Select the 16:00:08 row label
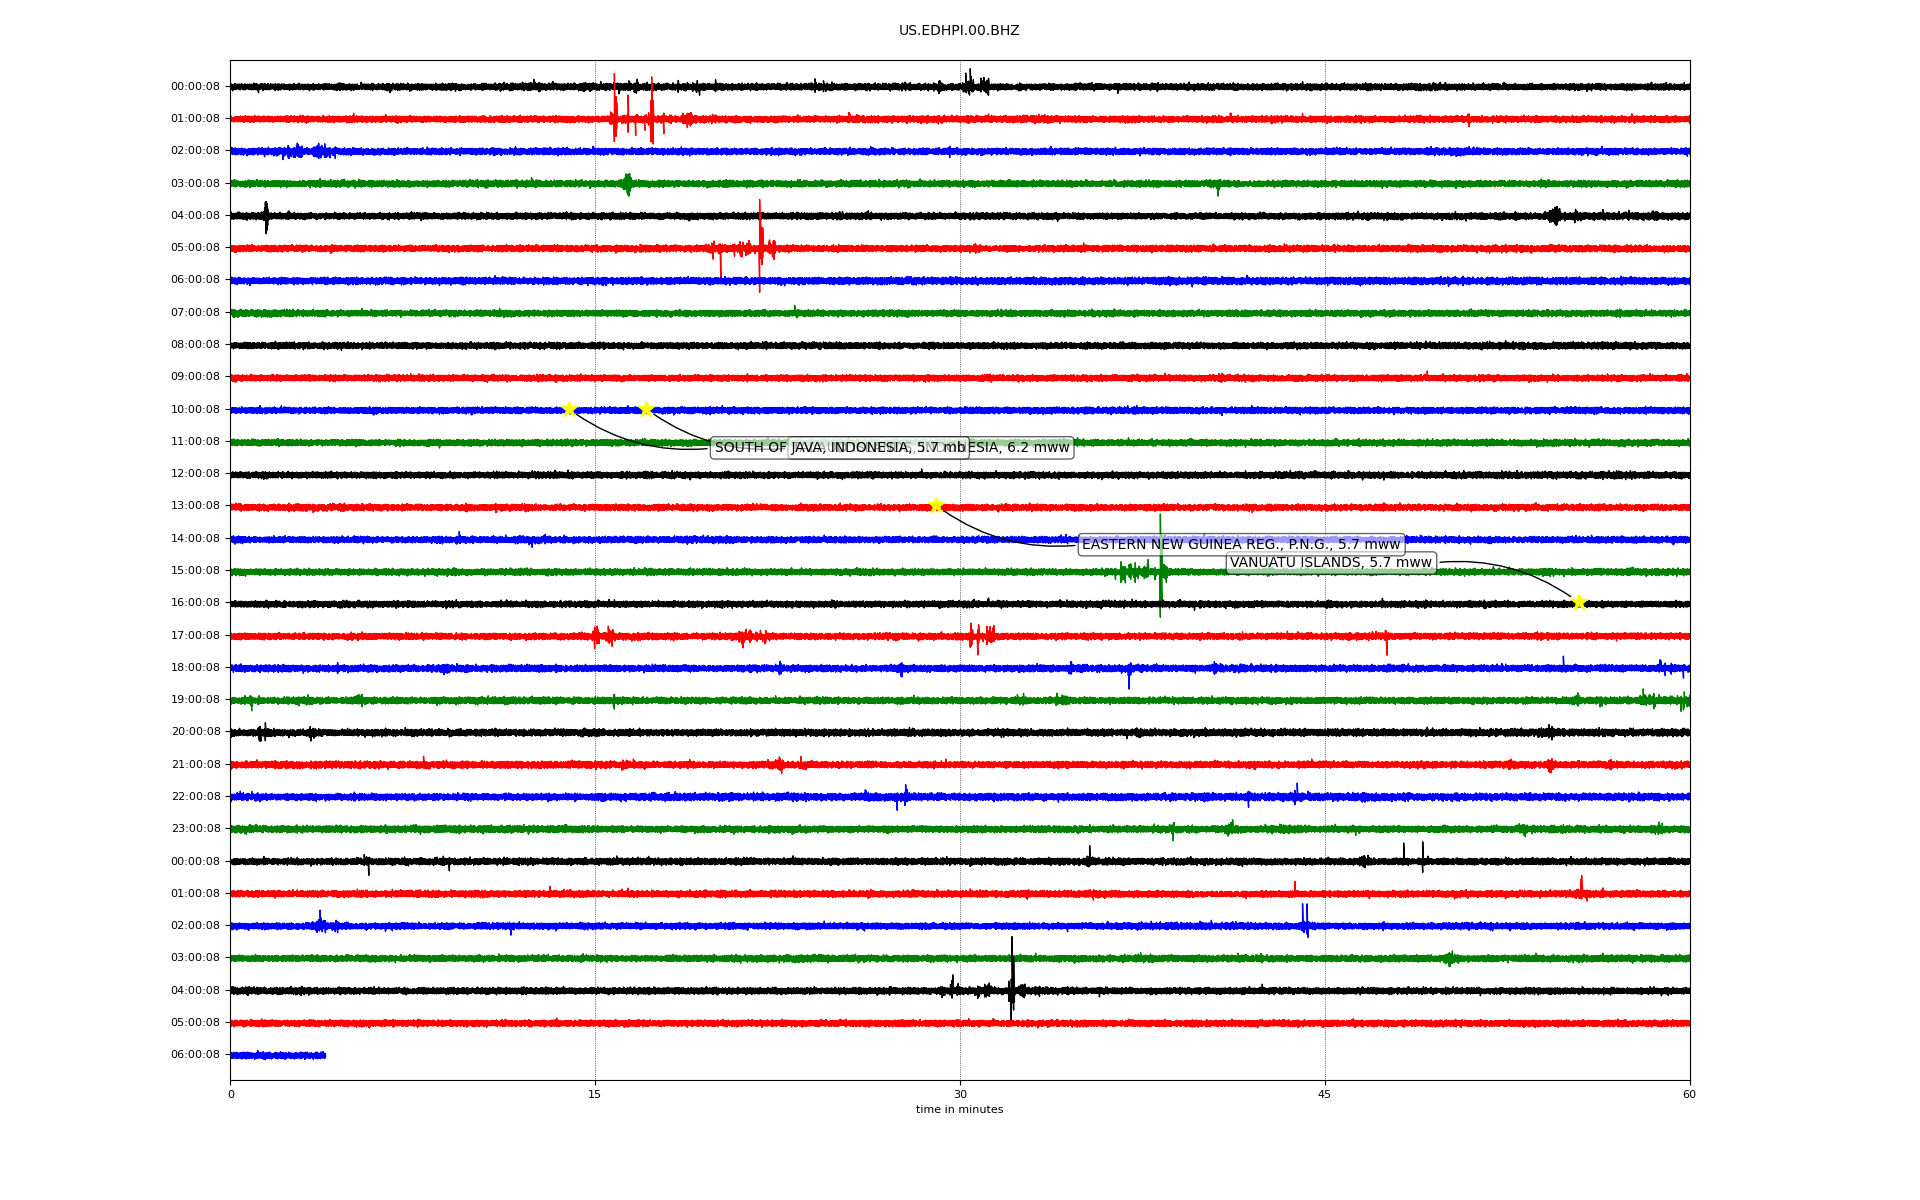 195,603
